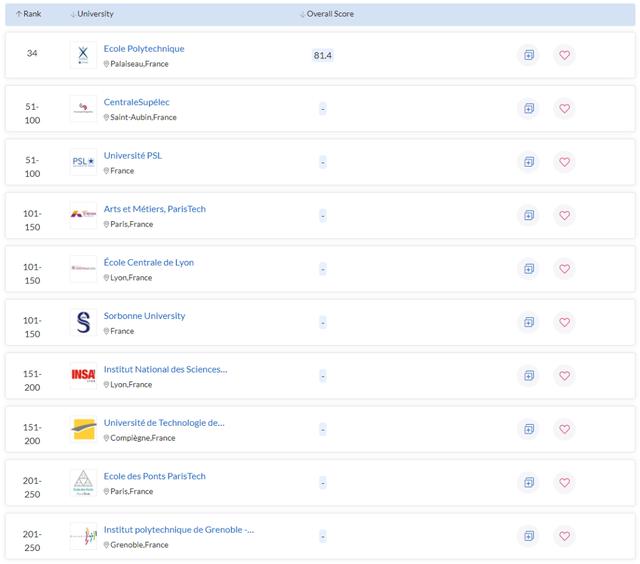The height and width of the screenshot is (564, 640).
Task: Shortlist Université PSL using heart icon
Action: tap(564, 162)
